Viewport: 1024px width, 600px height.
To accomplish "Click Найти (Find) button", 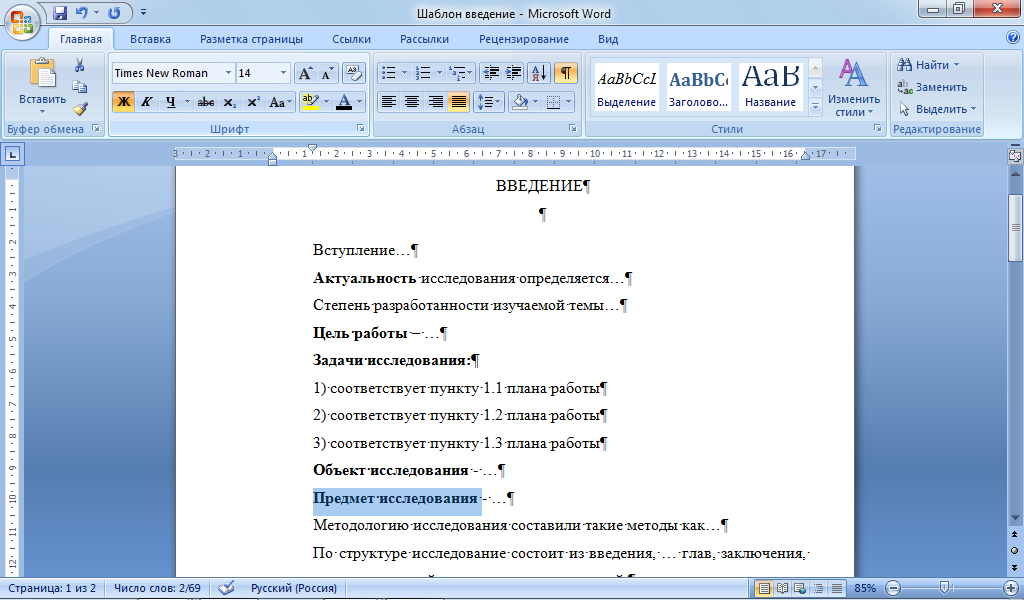I will pyautogui.click(x=929, y=65).
